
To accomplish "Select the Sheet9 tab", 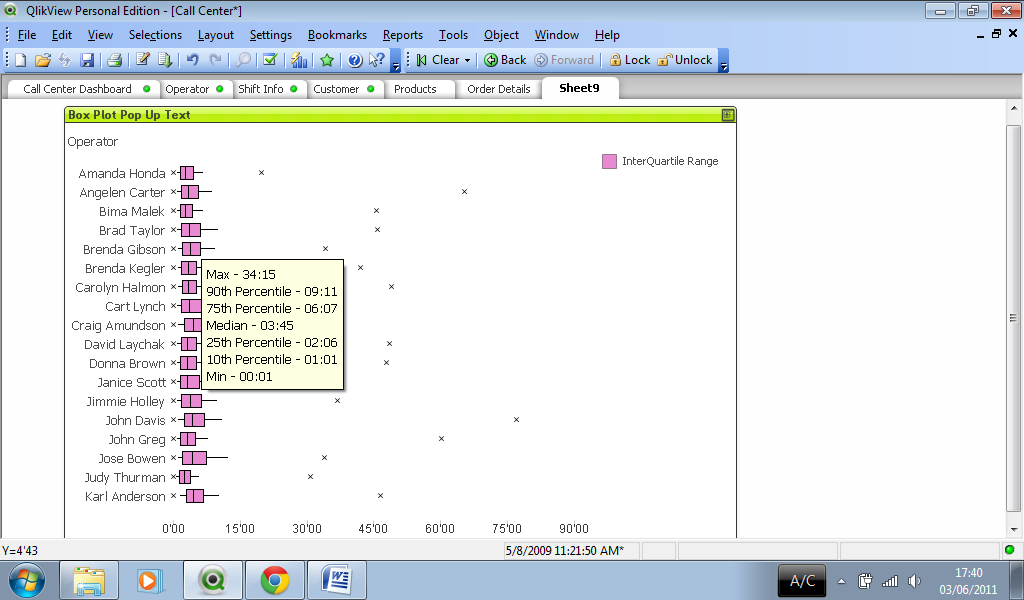I will click(x=579, y=88).
